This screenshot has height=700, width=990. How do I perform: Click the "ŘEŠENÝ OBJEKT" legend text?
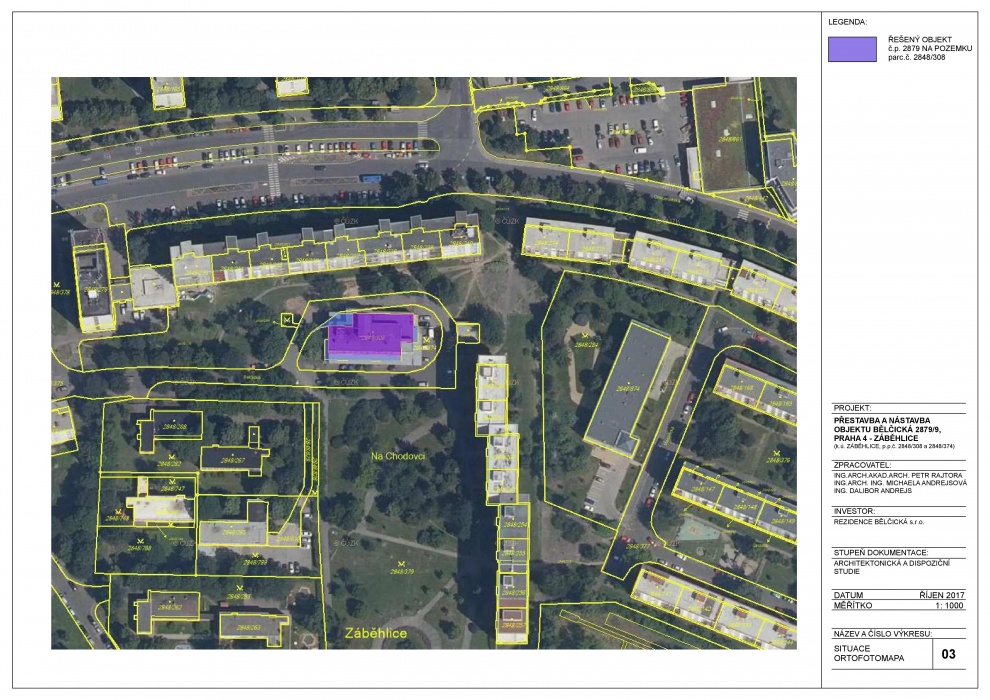[919, 39]
